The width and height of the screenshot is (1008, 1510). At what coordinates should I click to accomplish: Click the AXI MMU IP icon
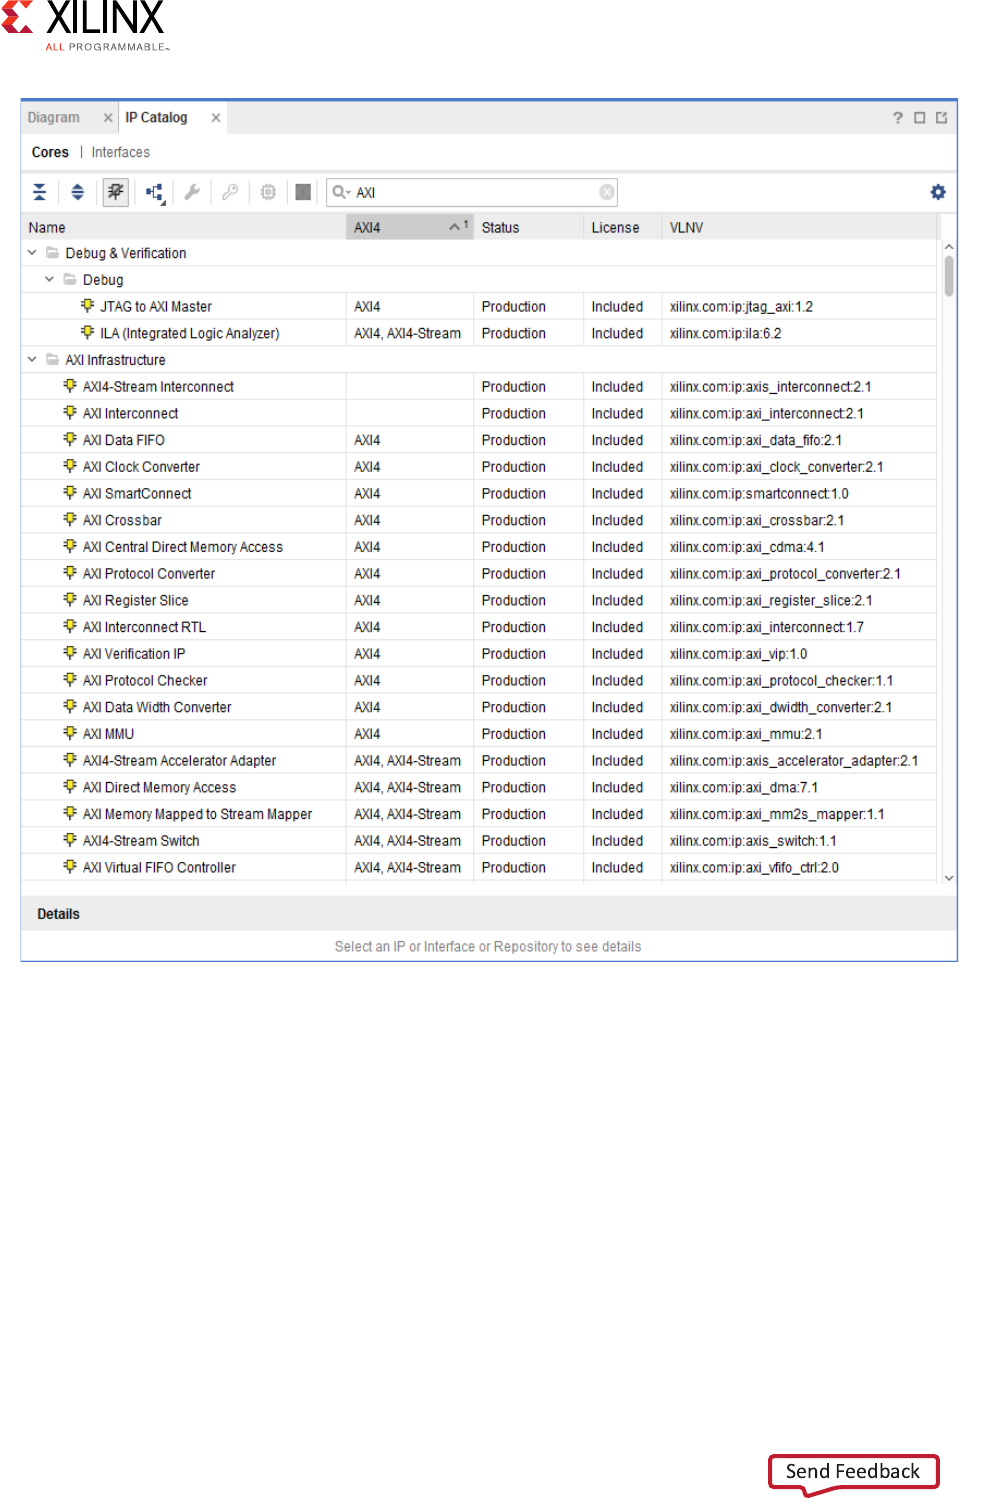click(x=70, y=732)
